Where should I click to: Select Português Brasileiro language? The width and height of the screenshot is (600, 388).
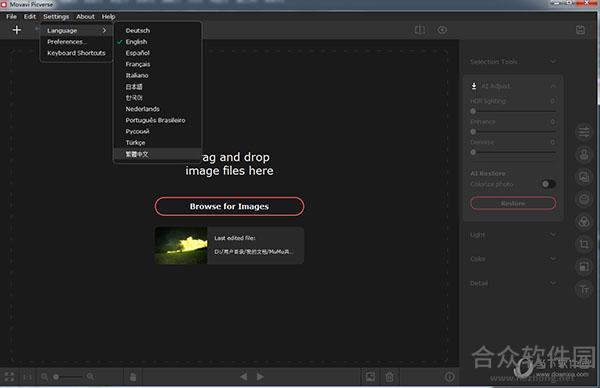pyautogui.click(x=157, y=120)
